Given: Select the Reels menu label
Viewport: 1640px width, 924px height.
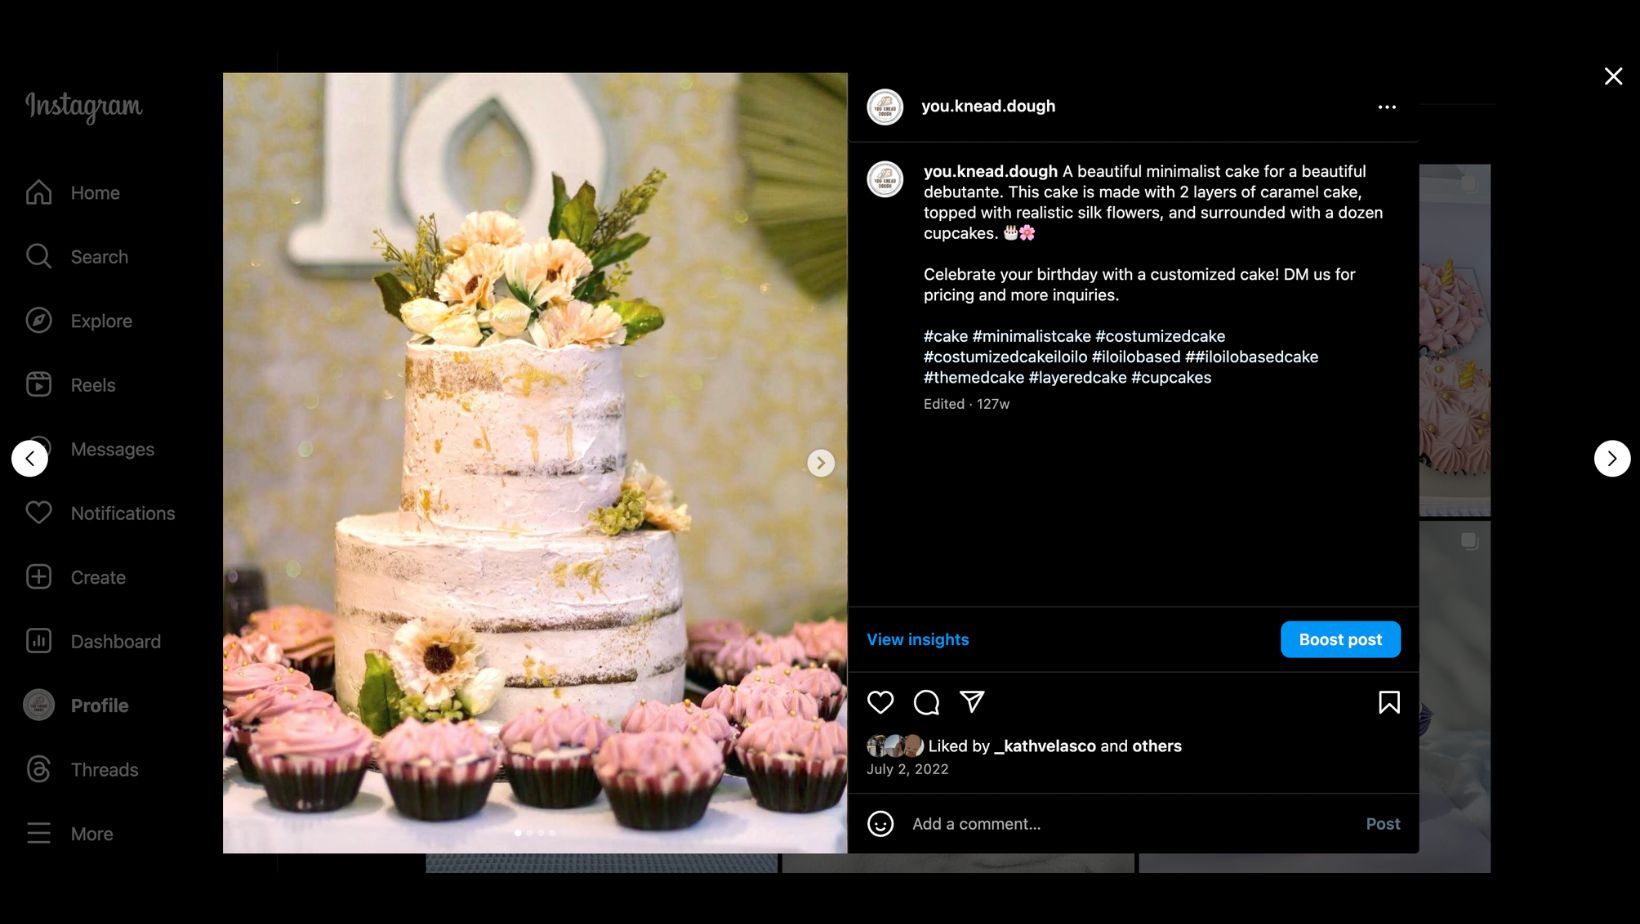Looking at the screenshot, I should (x=93, y=385).
